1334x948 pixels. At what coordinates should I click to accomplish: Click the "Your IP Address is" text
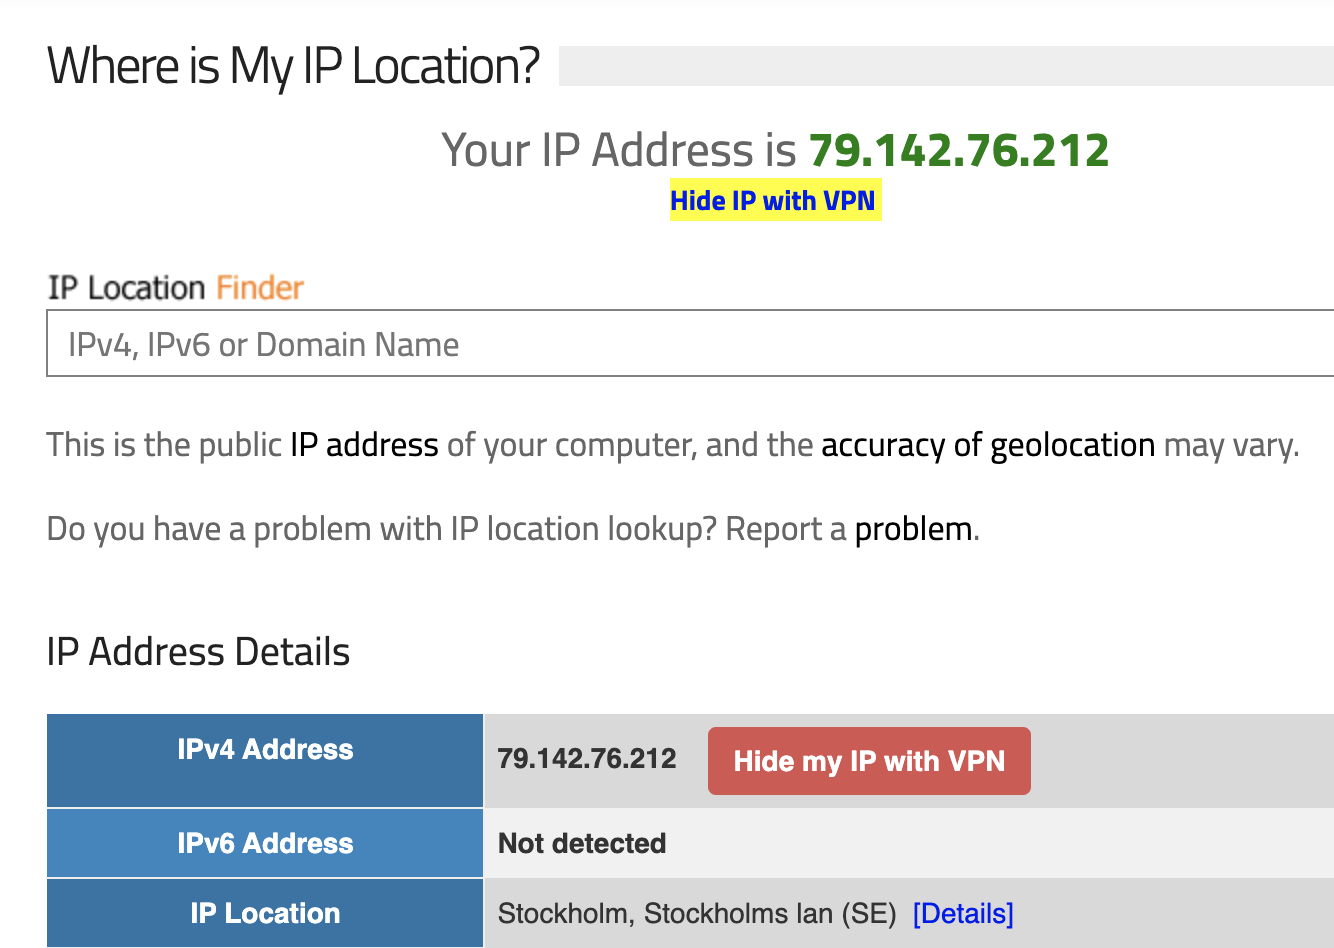(619, 150)
